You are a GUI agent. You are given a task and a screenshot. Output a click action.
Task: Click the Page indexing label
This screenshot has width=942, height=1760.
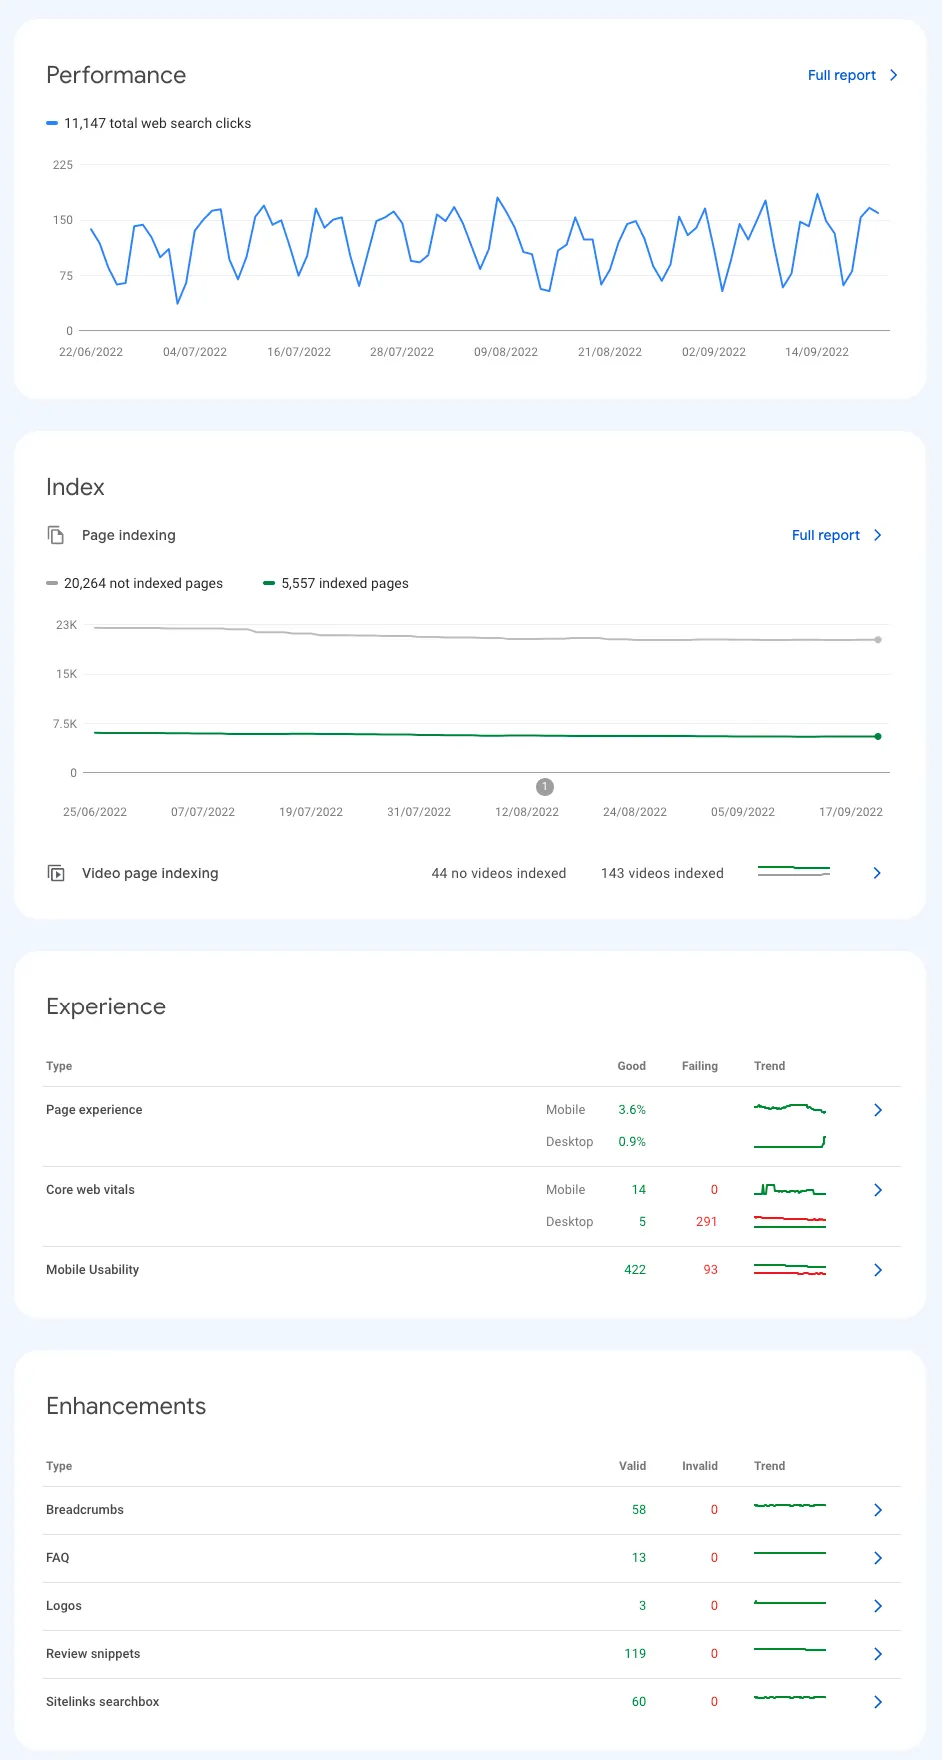pos(129,535)
